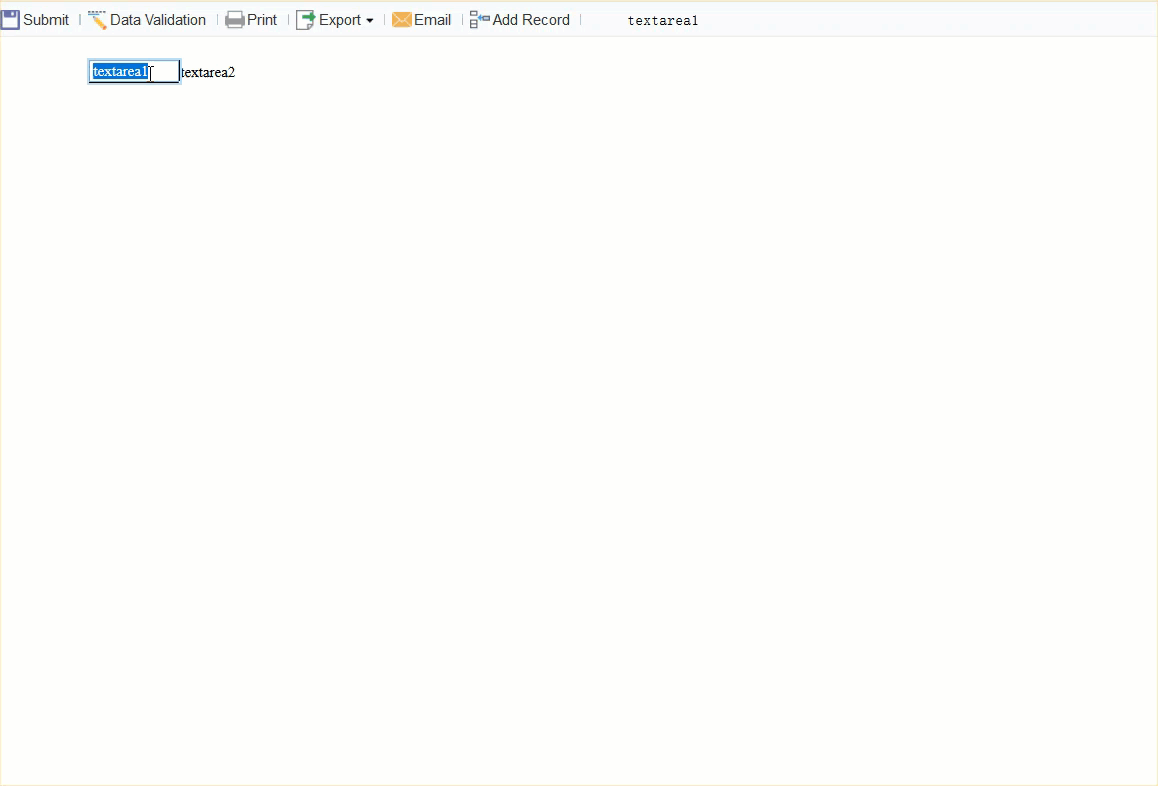Screen dimensions: 1158x786
Task: Select the Data Validation wand icon
Action: coord(97,18)
